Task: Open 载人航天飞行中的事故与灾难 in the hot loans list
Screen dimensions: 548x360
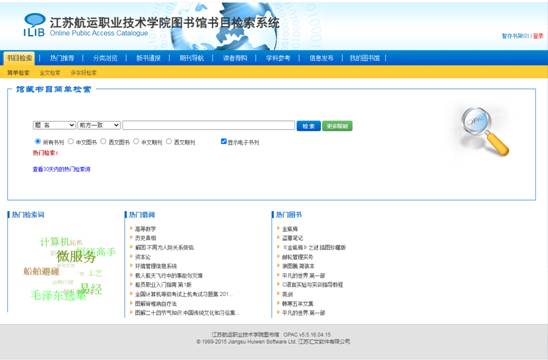Action: coord(169,275)
